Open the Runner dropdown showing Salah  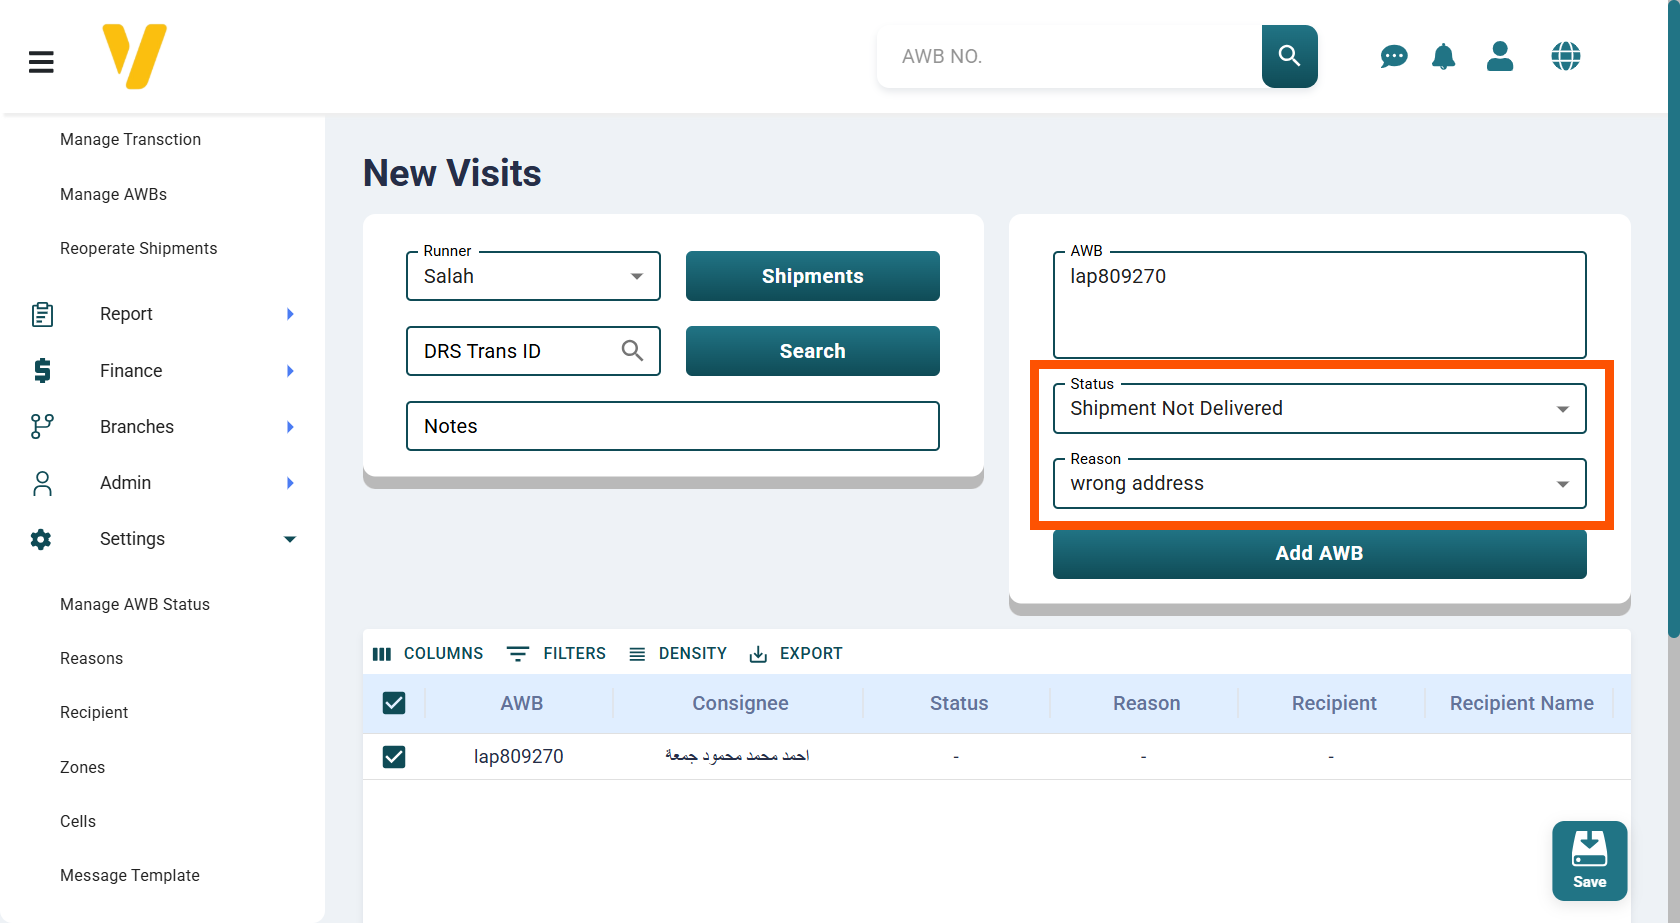pyautogui.click(x=533, y=277)
